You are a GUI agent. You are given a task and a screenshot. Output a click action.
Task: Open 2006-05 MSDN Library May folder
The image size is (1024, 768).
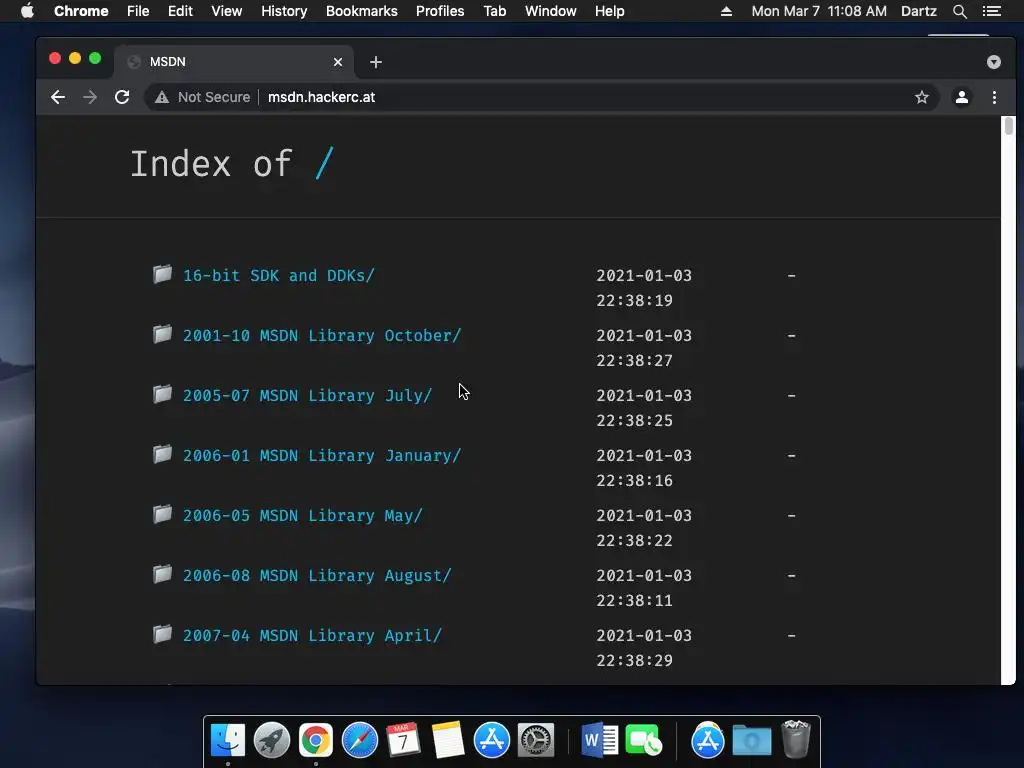pyautogui.click(x=303, y=516)
